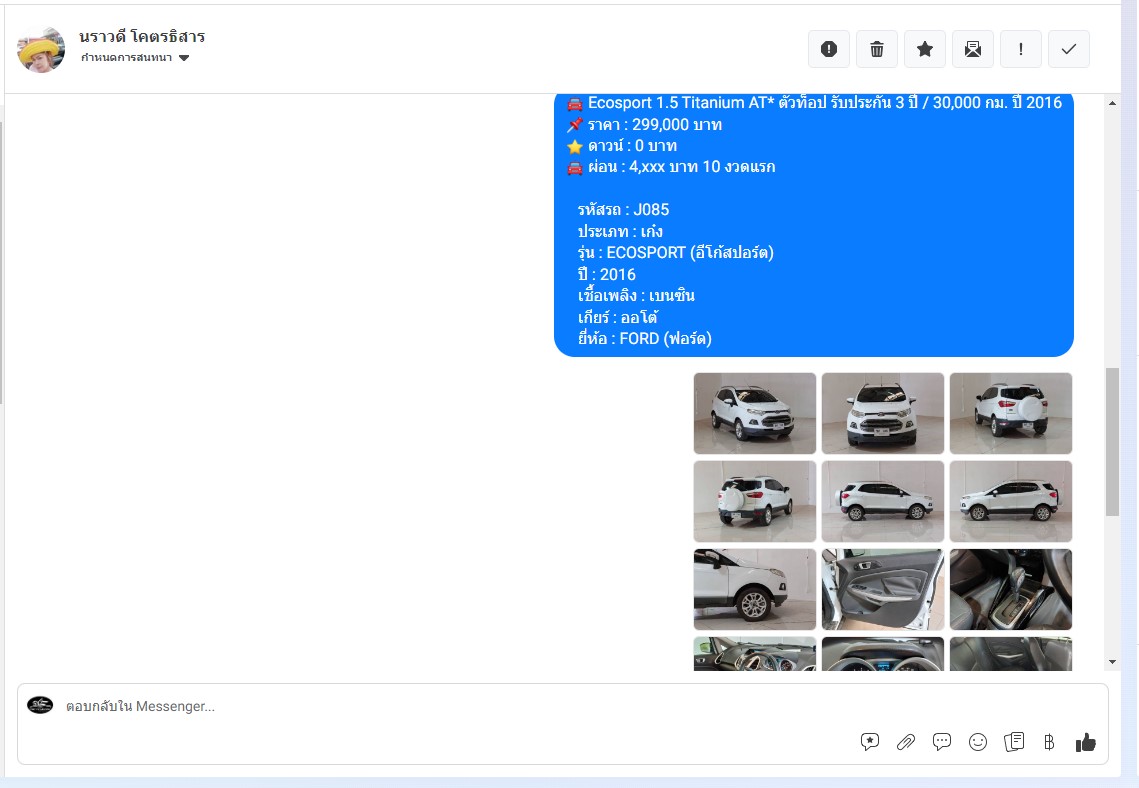Viewport: 1139px width, 788px height.
Task: Click the model line รุ่น : ECOSPORT
Action: [x=676, y=253]
